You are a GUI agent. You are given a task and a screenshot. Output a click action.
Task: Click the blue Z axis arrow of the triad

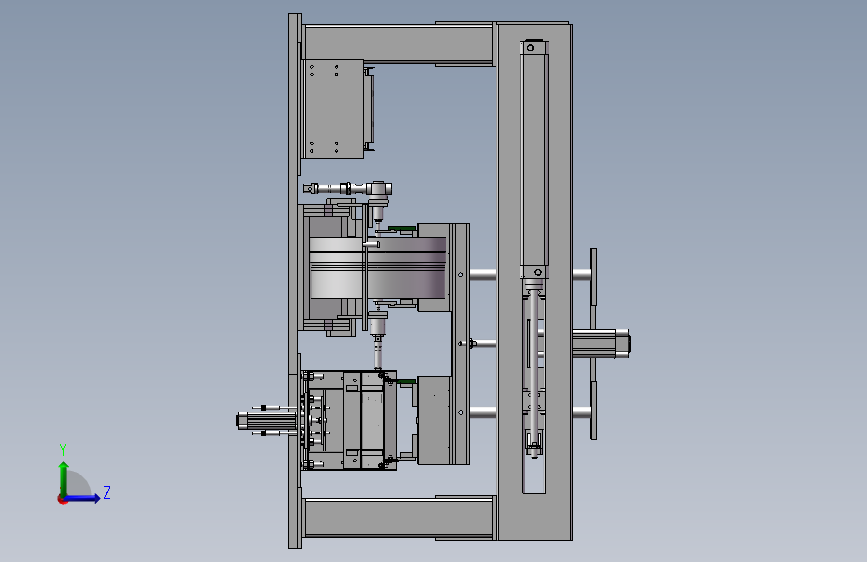click(83, 498)
